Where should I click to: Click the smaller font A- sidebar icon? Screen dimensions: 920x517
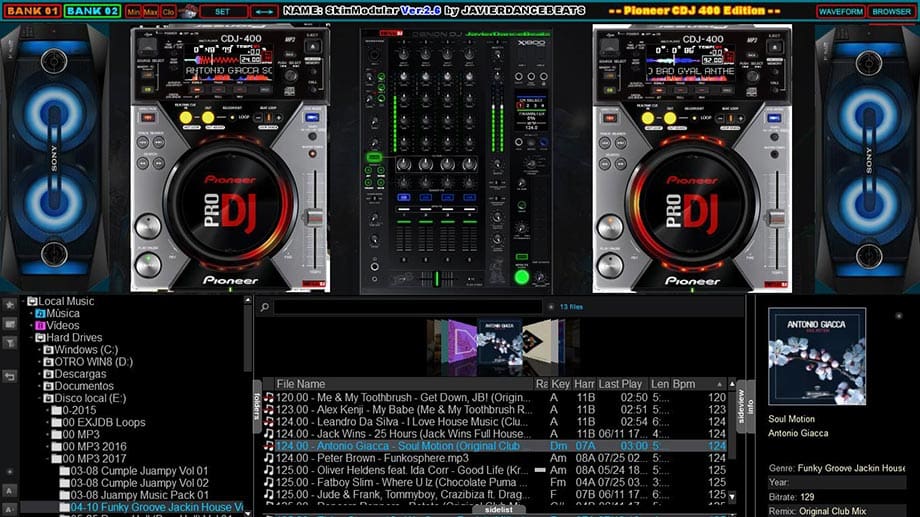(9, 508)
